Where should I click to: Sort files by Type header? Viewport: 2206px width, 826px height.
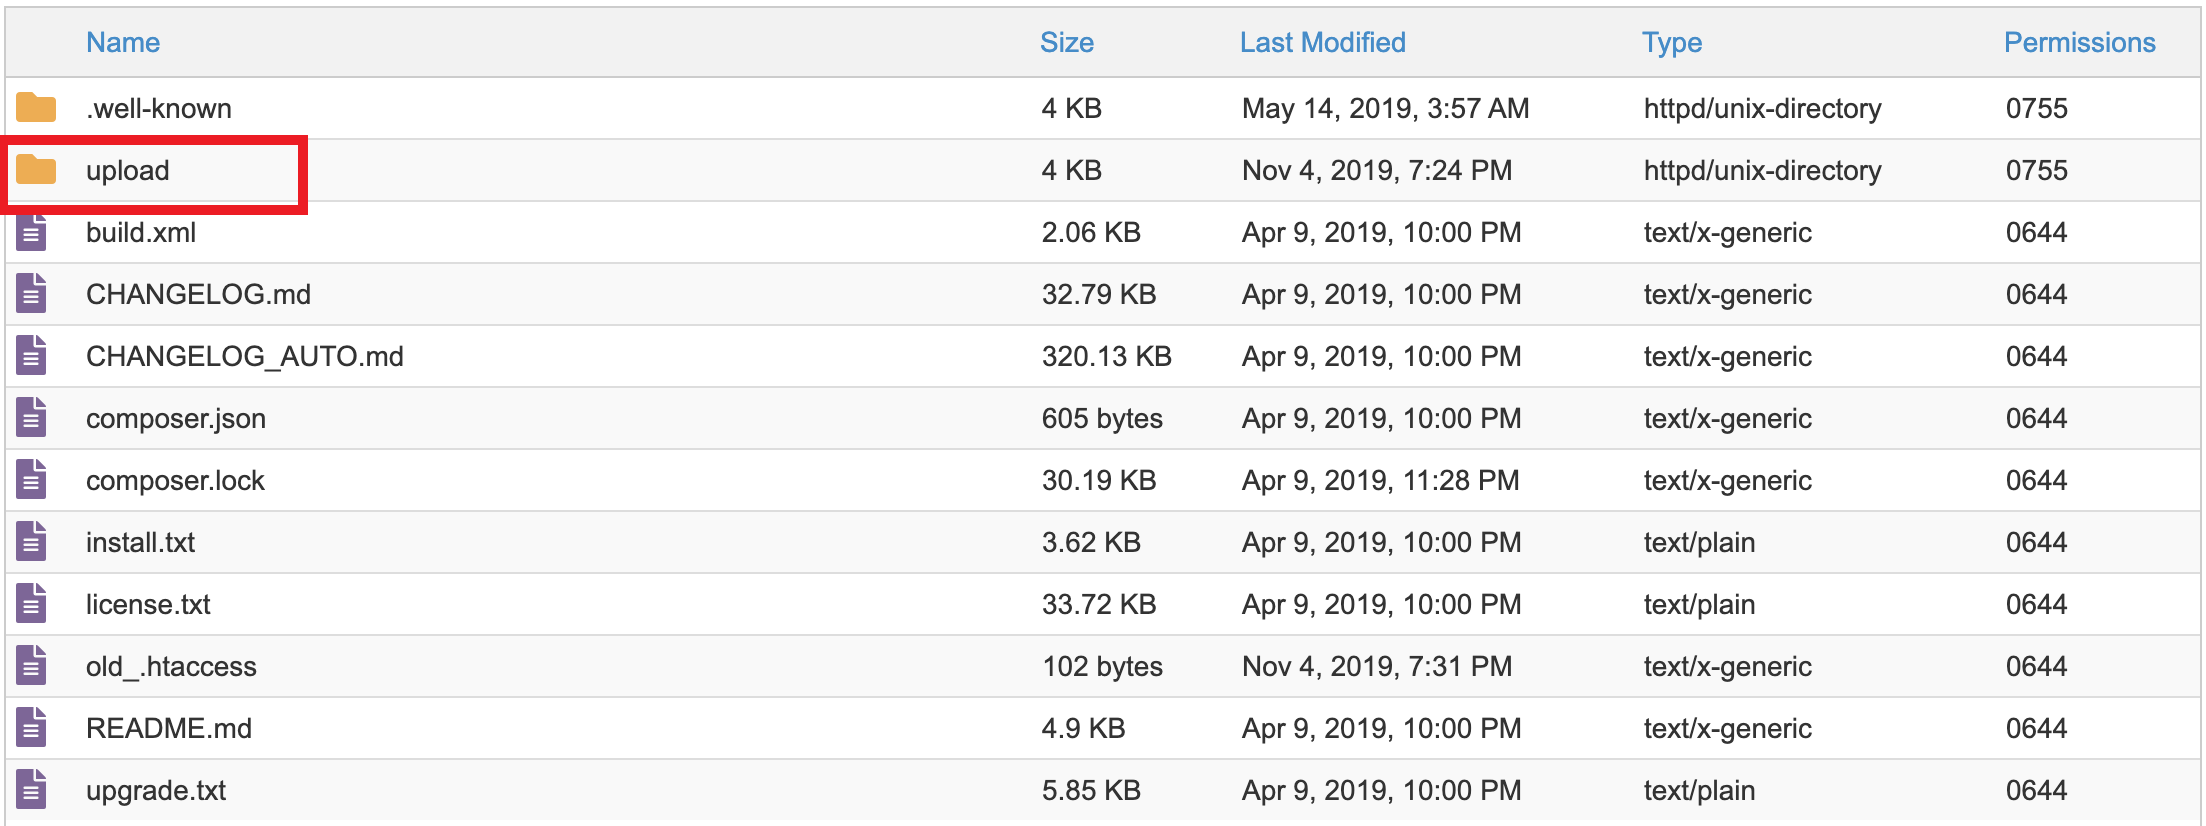[x=1671, y=42]
